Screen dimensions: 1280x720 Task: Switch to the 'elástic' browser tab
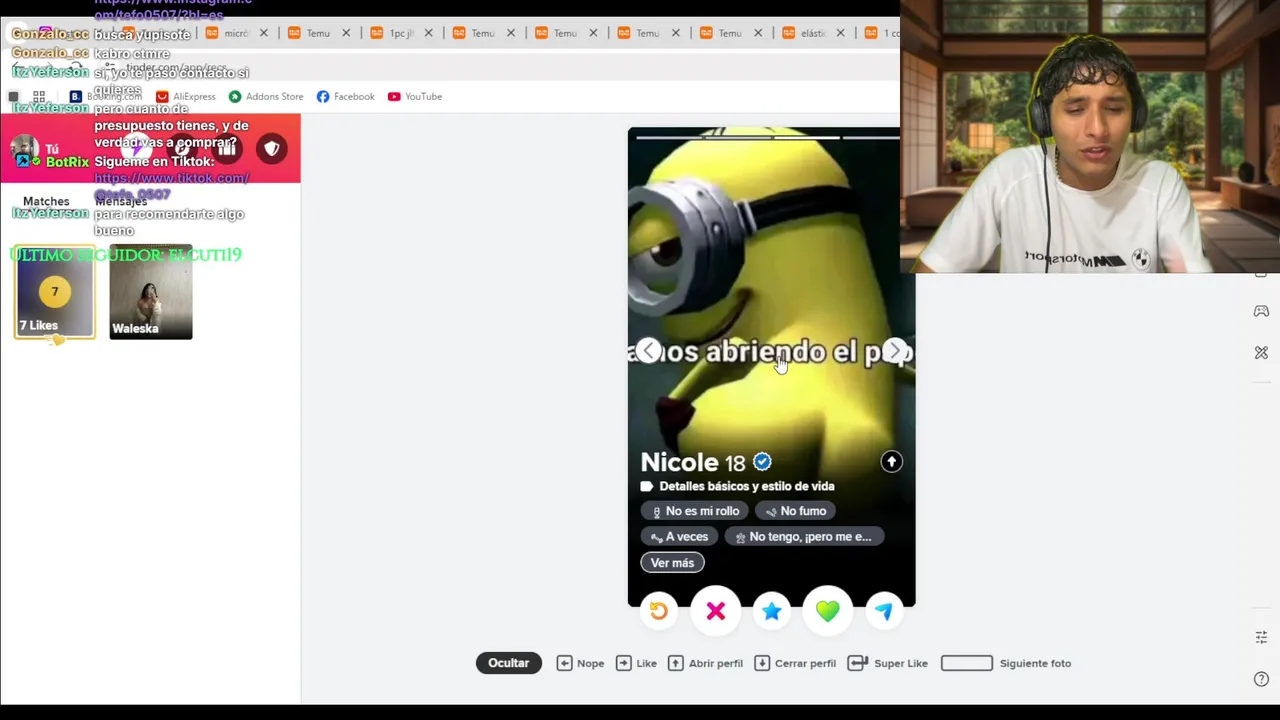pyautogui.click(x=813, y=33)
